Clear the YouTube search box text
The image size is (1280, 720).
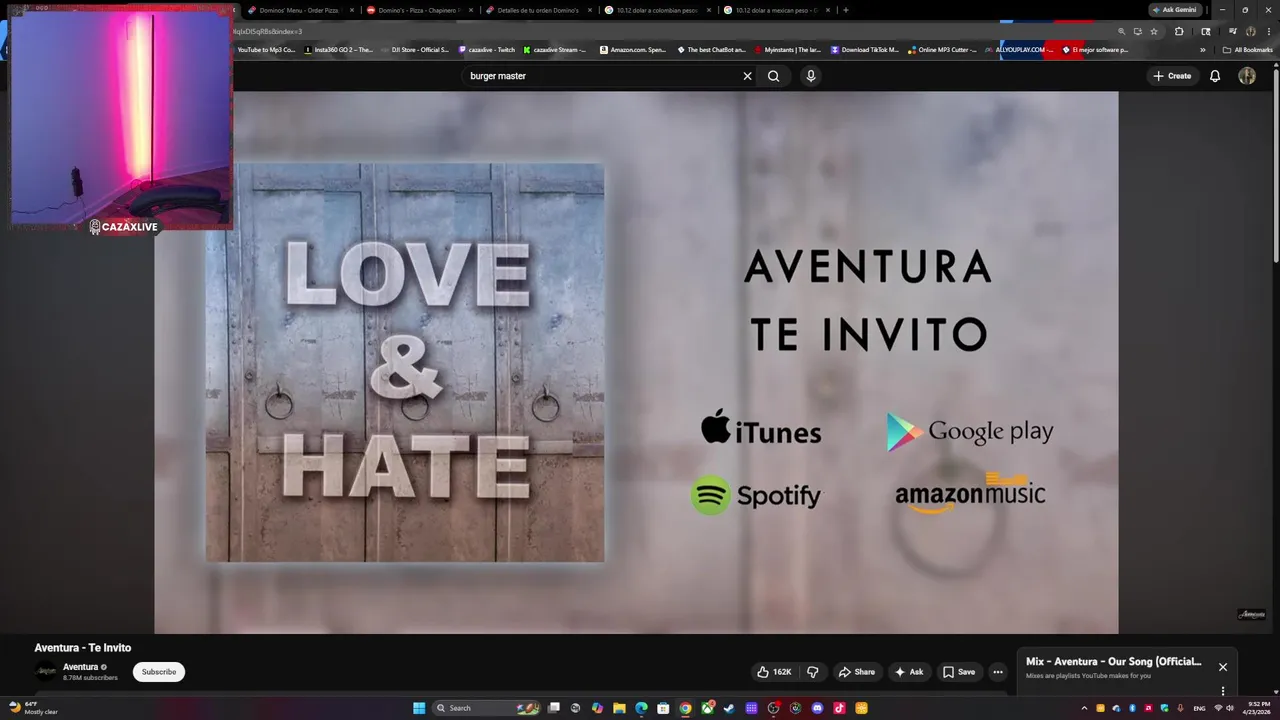[x=747, y=76]
